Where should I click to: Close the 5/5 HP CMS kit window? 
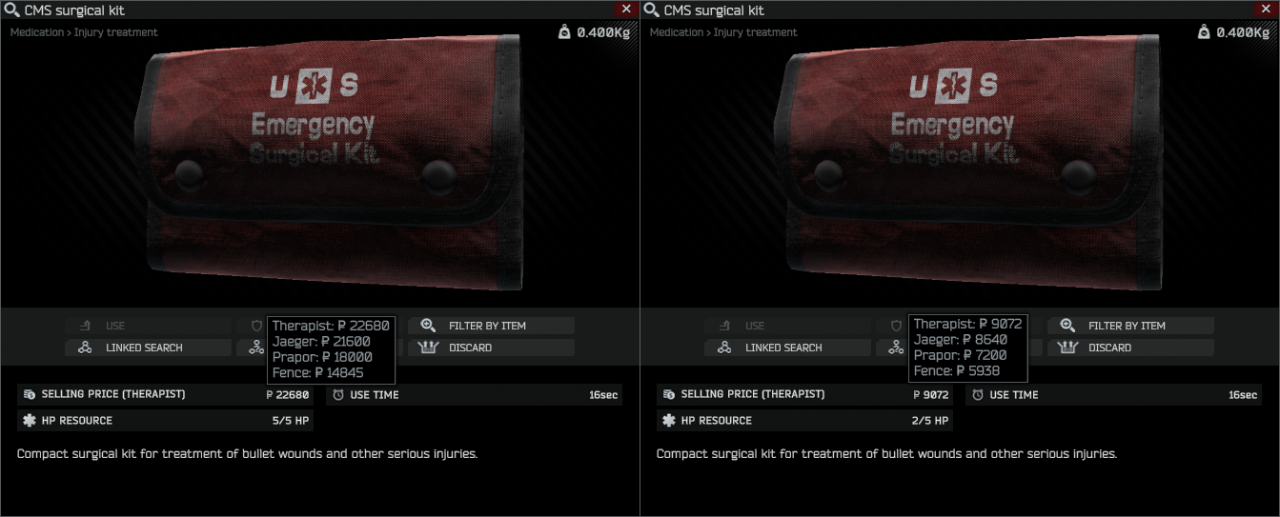coord(626,9)
